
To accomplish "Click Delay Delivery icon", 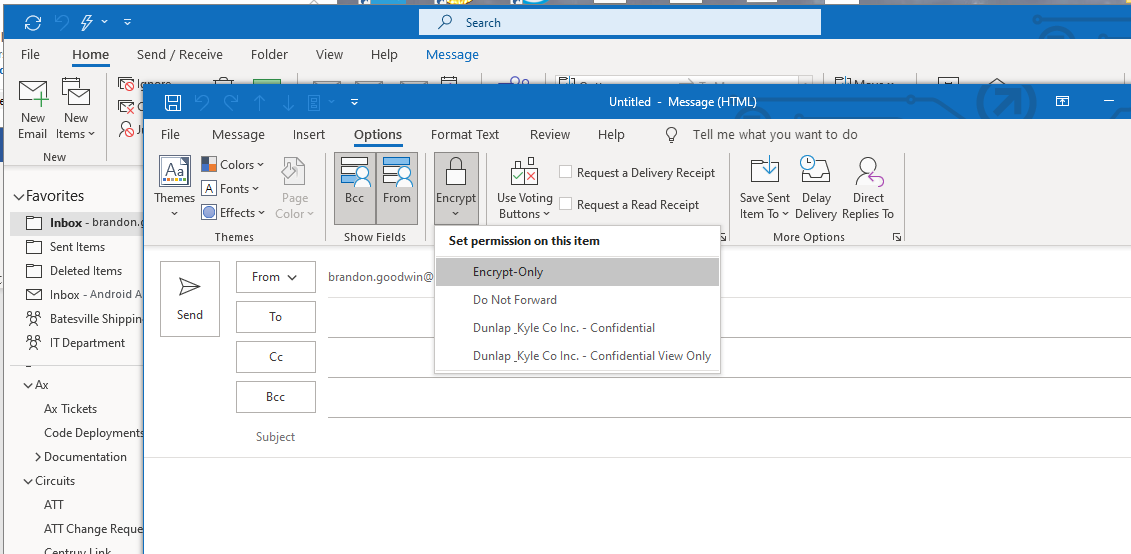I will (x=816, y=188).
